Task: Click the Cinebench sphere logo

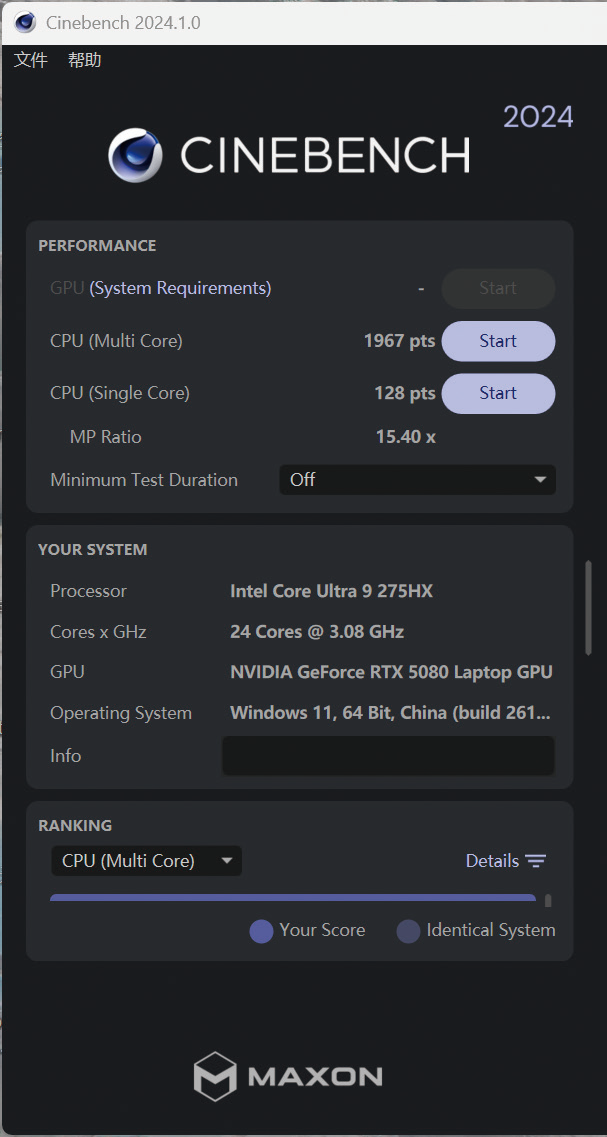Action: [135, 155]
